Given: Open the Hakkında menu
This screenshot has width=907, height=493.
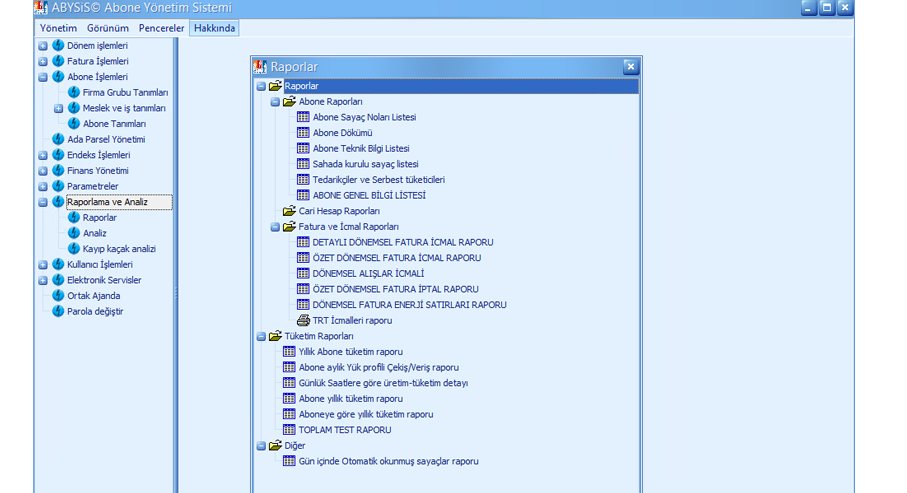Looking at the screenshot, I should (x=215, y=28).
